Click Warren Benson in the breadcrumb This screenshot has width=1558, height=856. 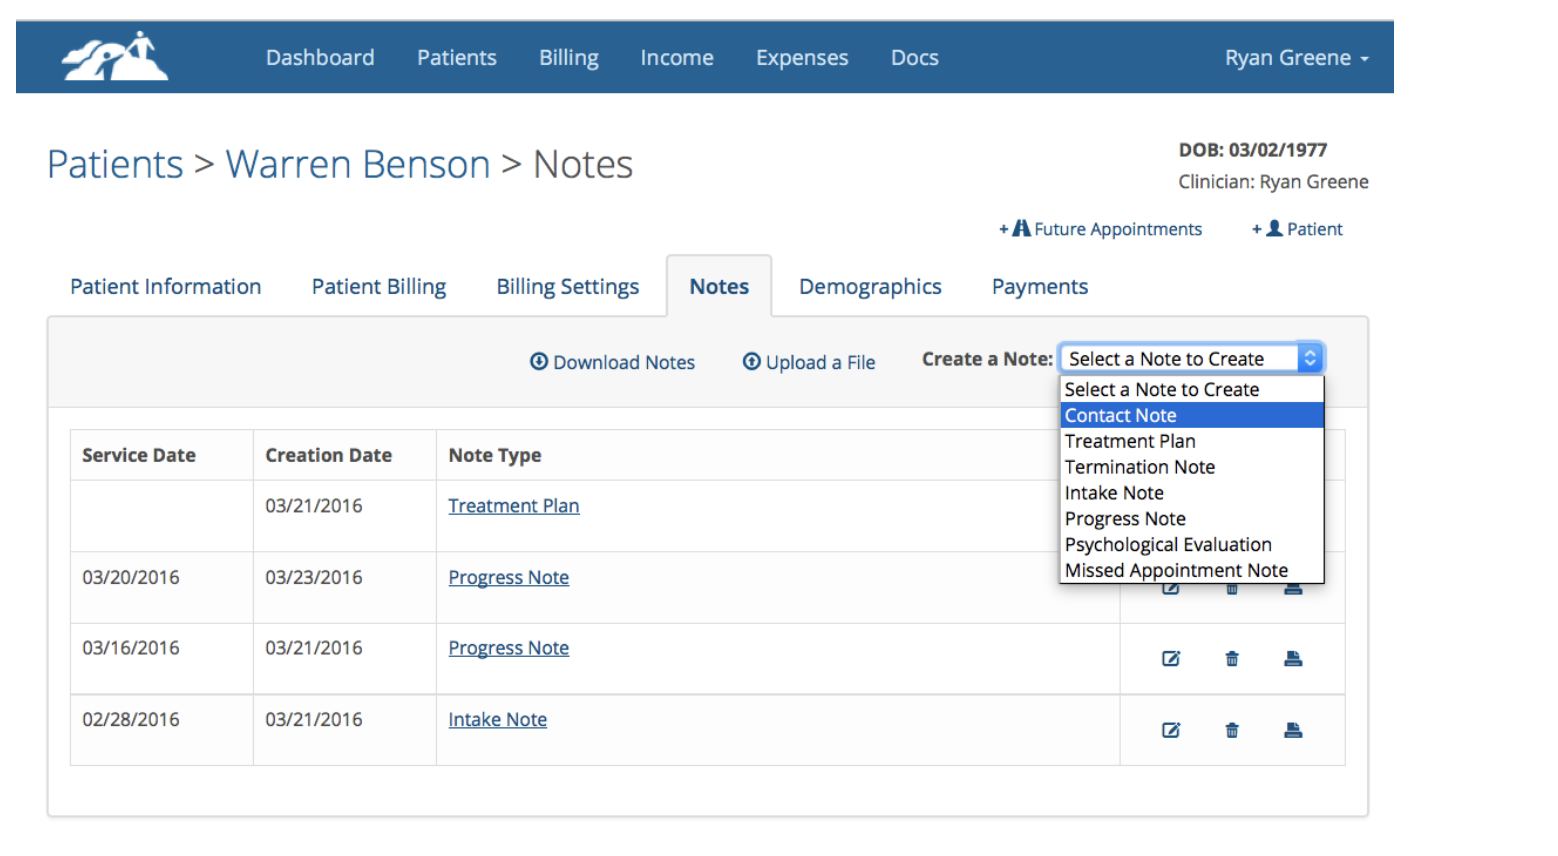(358, 164)
